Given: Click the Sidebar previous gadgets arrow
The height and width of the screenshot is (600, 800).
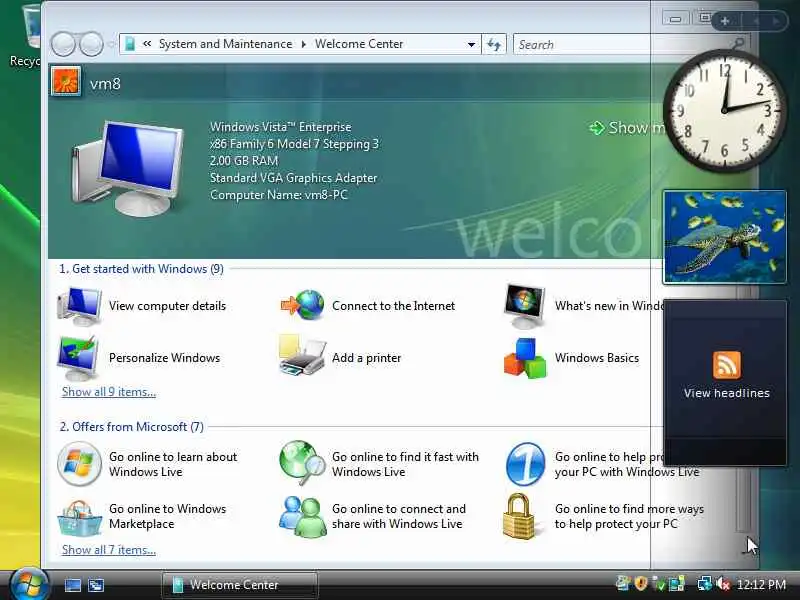Looking at the screenshot, I should [756, 21].
